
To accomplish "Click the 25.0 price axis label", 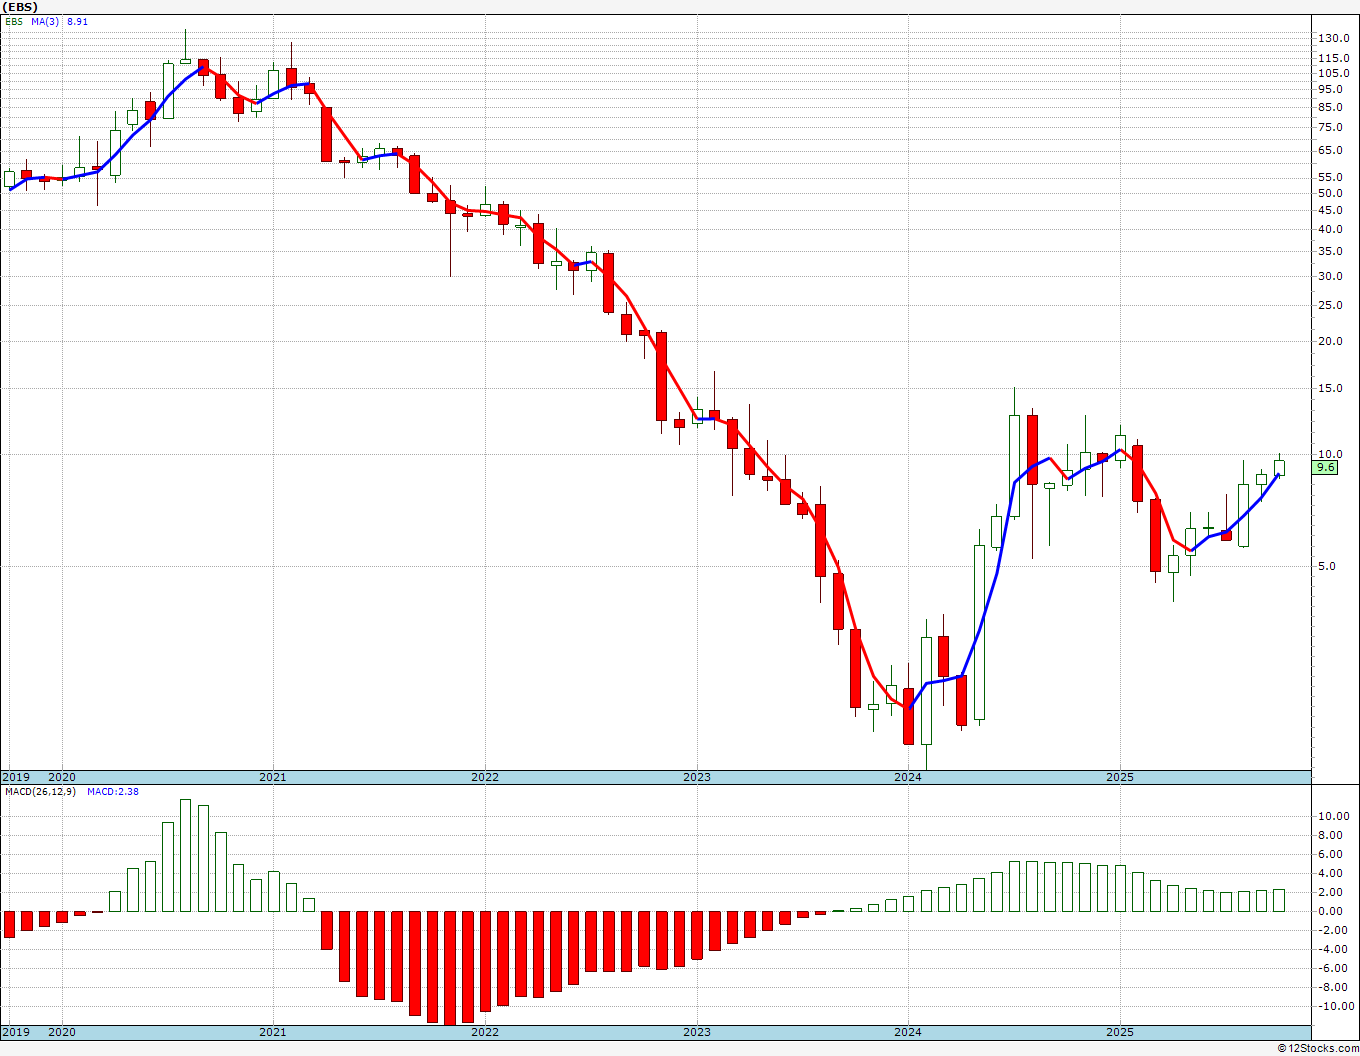I will [x=1331, y=305].
